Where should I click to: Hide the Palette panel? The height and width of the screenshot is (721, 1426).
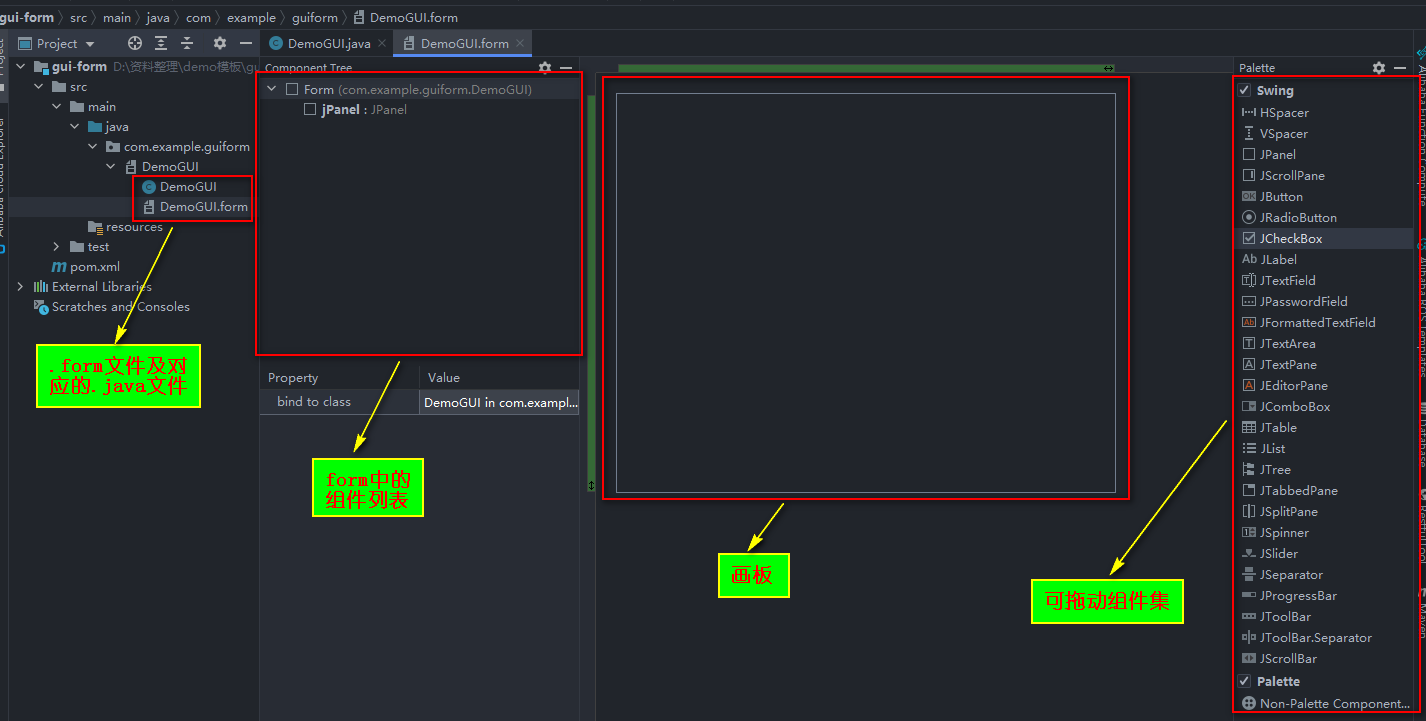(1400, 68)
